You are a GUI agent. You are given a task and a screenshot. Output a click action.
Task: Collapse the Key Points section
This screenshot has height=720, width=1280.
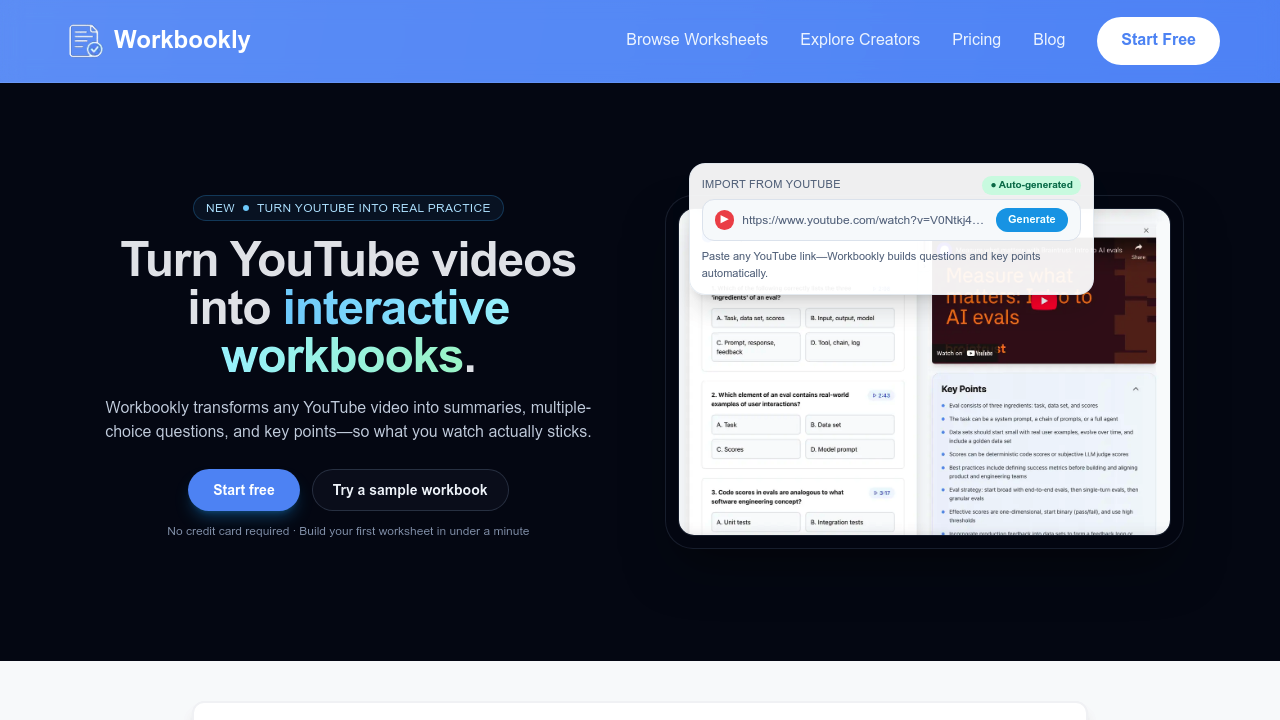(x=1136, y=389)
